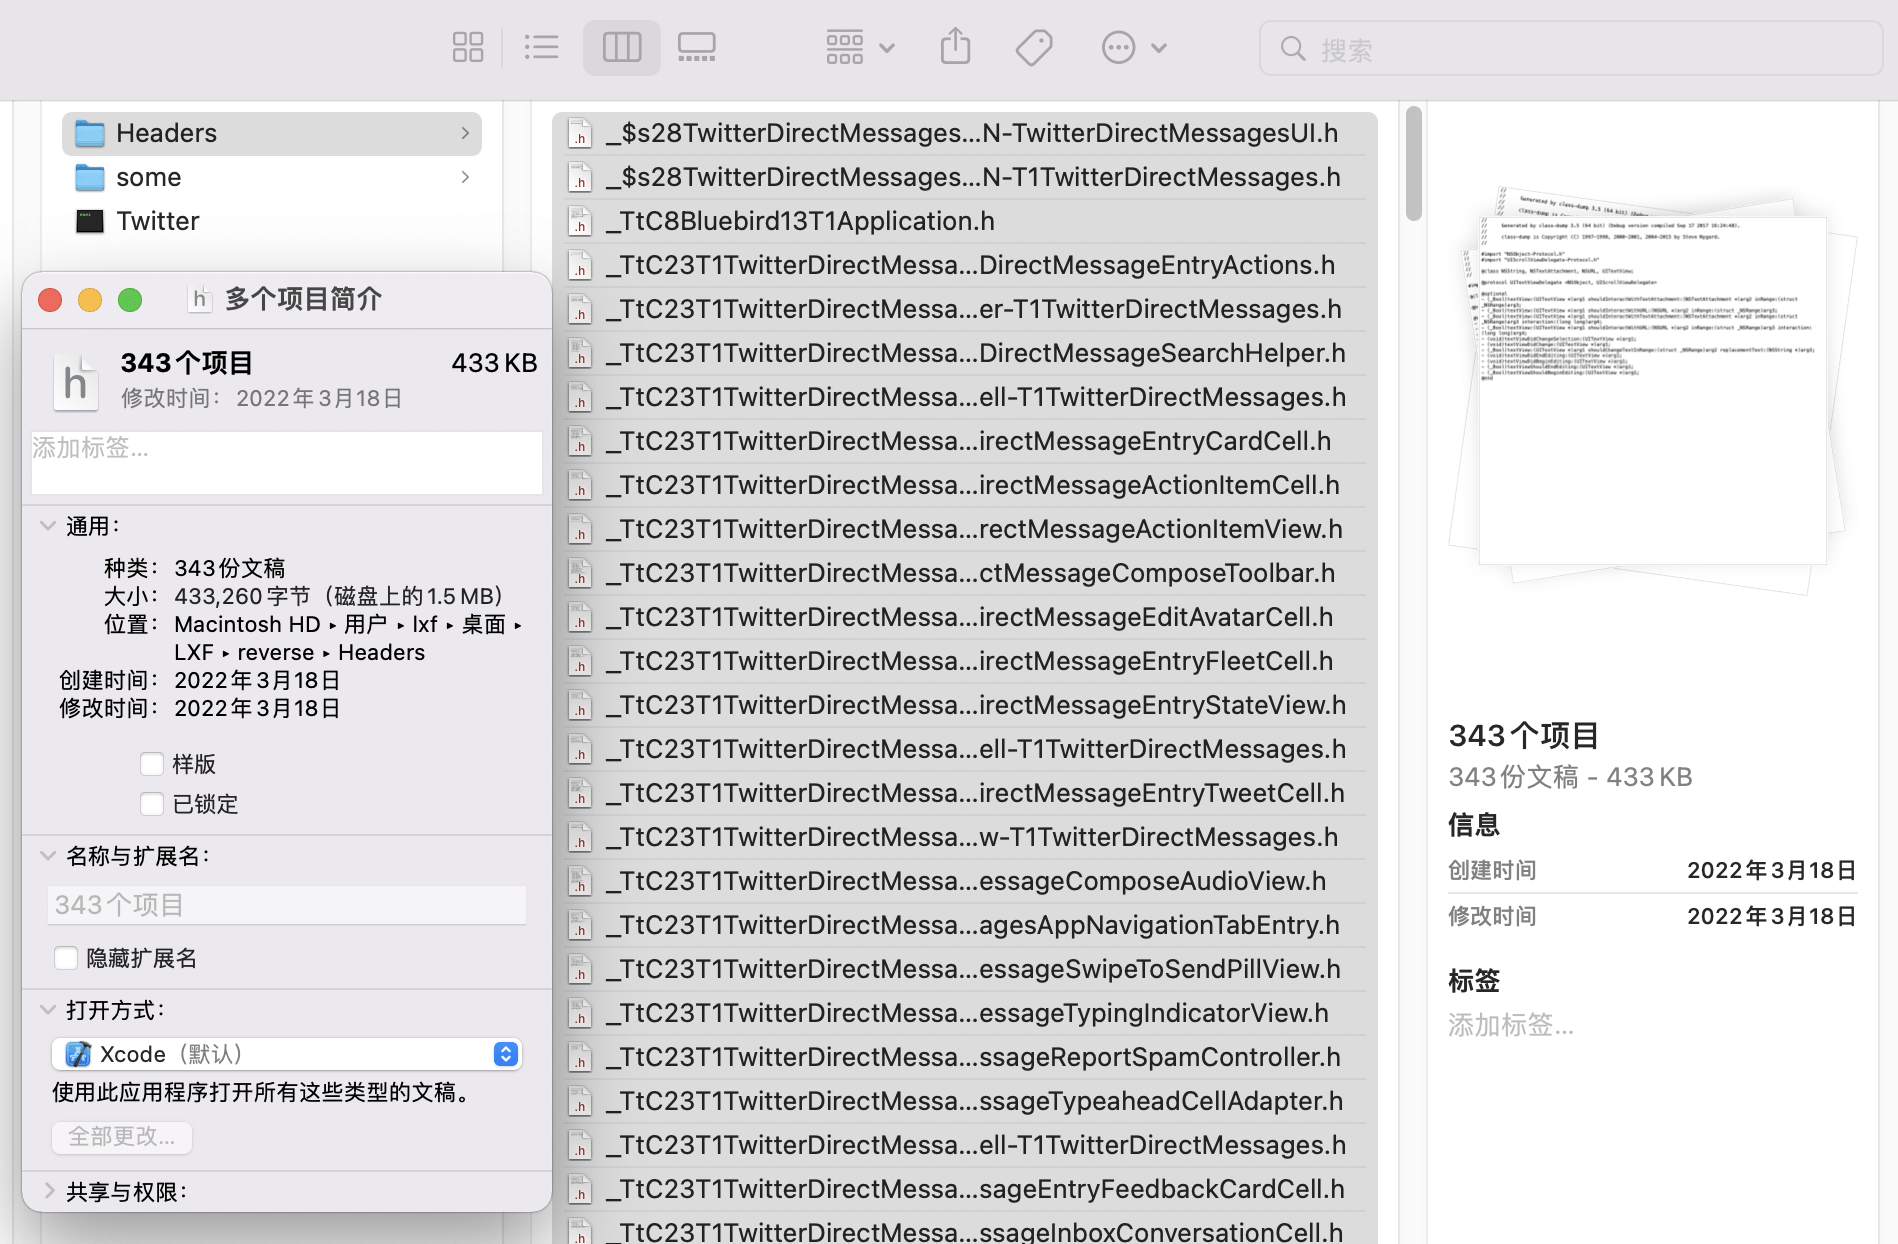Click the edit tags toolbar icon

tap(1033, 47)
